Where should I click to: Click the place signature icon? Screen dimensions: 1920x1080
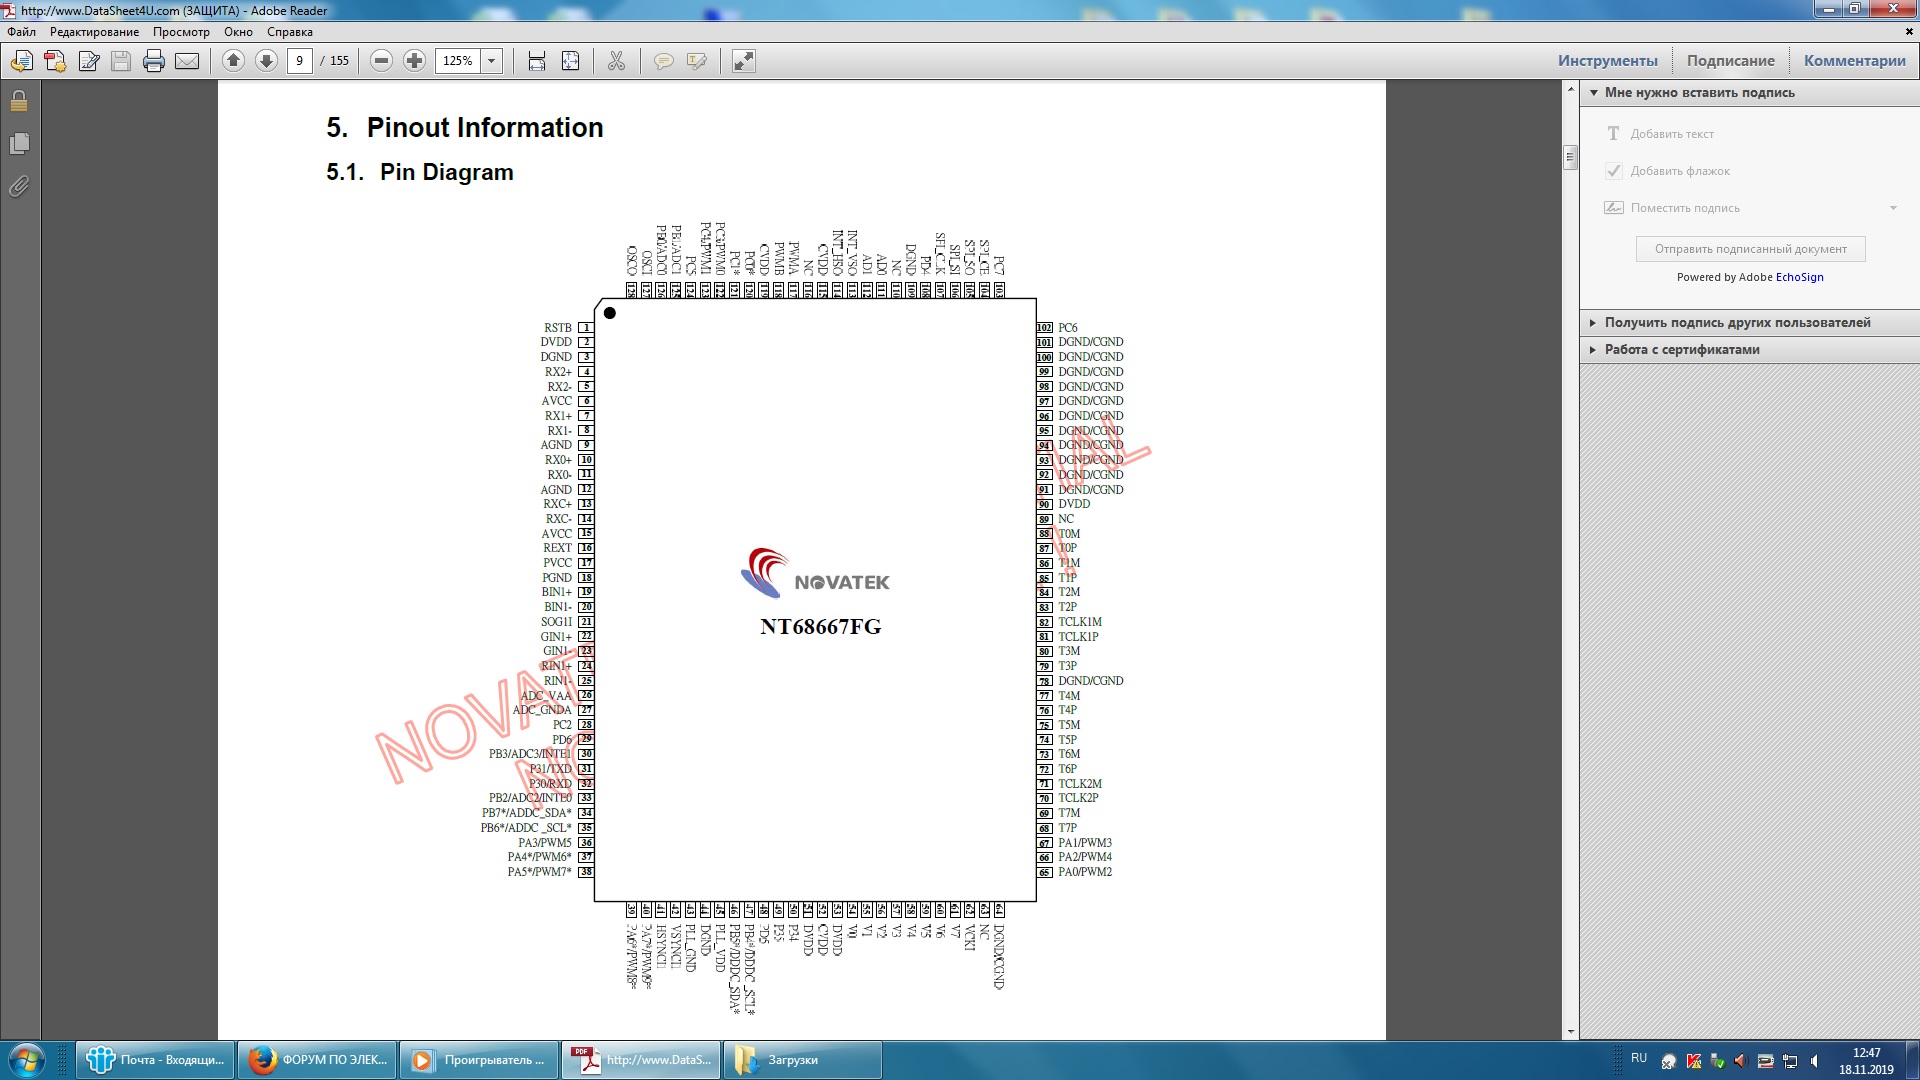pos(1613,208)
